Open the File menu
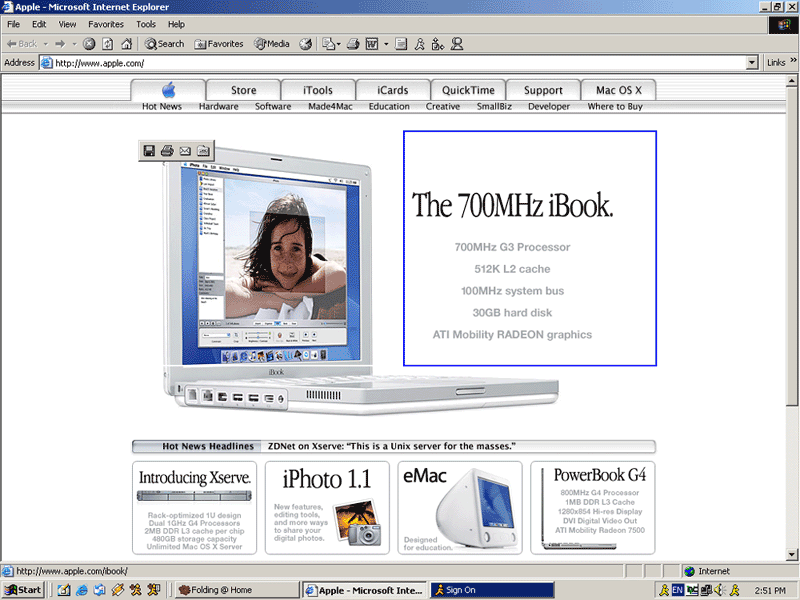The height and width of the screenshot is (600, 800). tap(14, 24)
